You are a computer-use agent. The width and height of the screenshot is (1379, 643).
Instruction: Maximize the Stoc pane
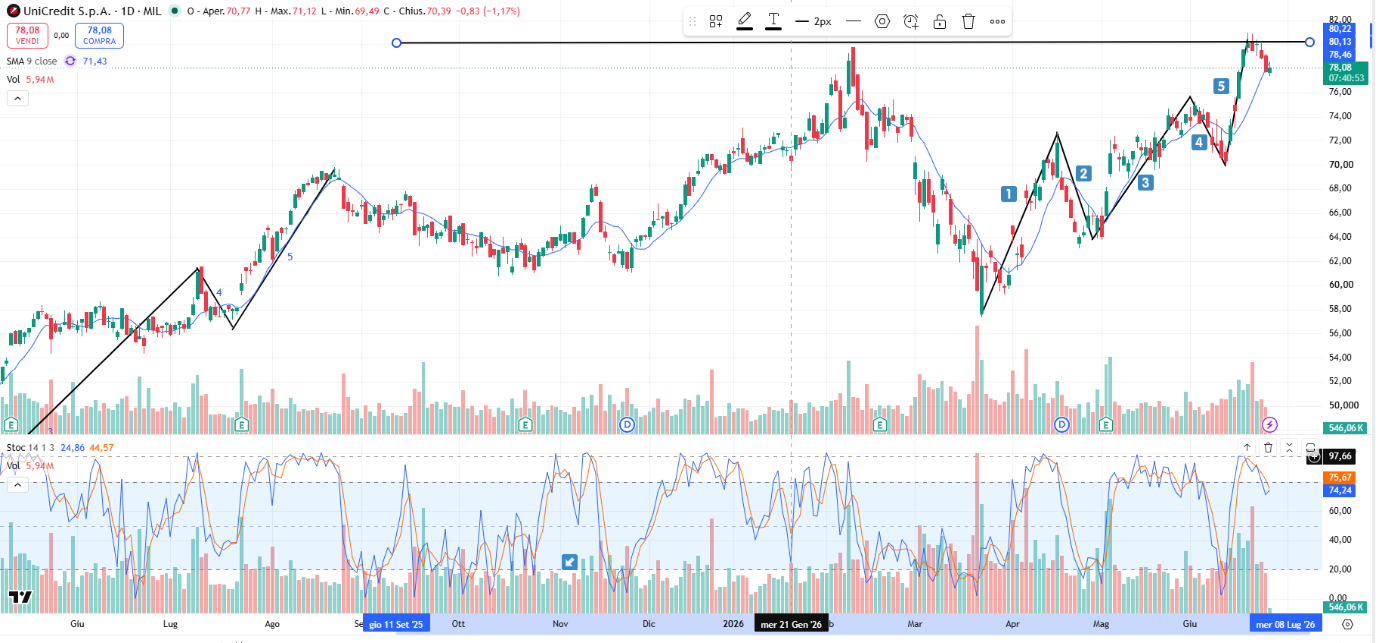point(1310,448)
